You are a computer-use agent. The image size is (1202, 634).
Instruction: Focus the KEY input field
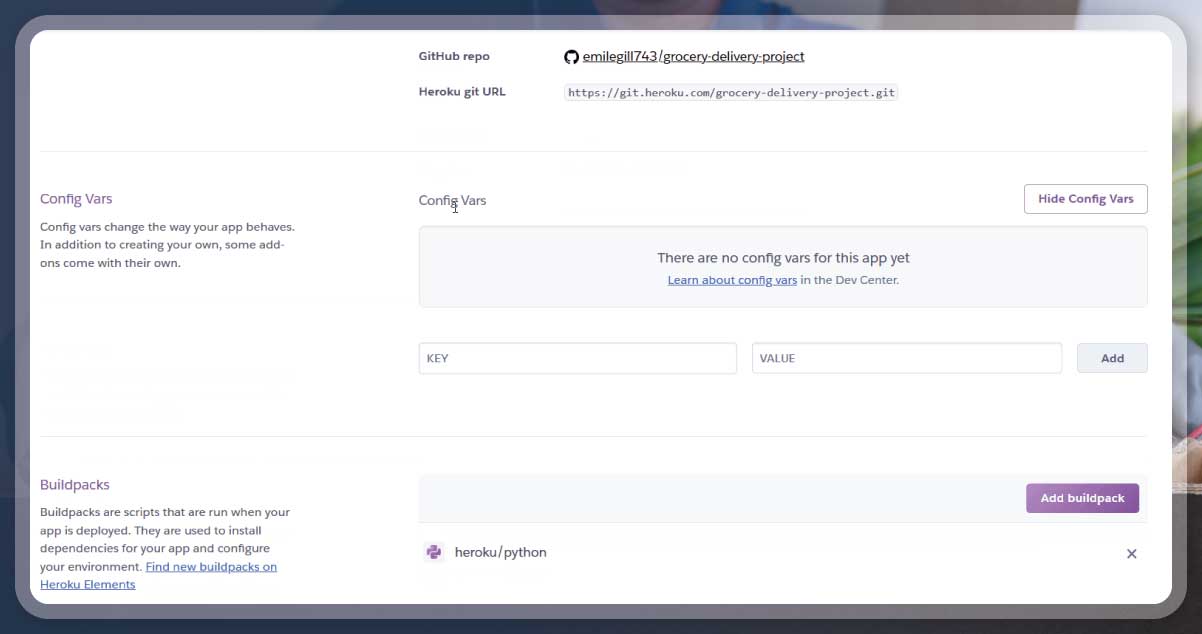pyautogui.click(x=577, y=358)
